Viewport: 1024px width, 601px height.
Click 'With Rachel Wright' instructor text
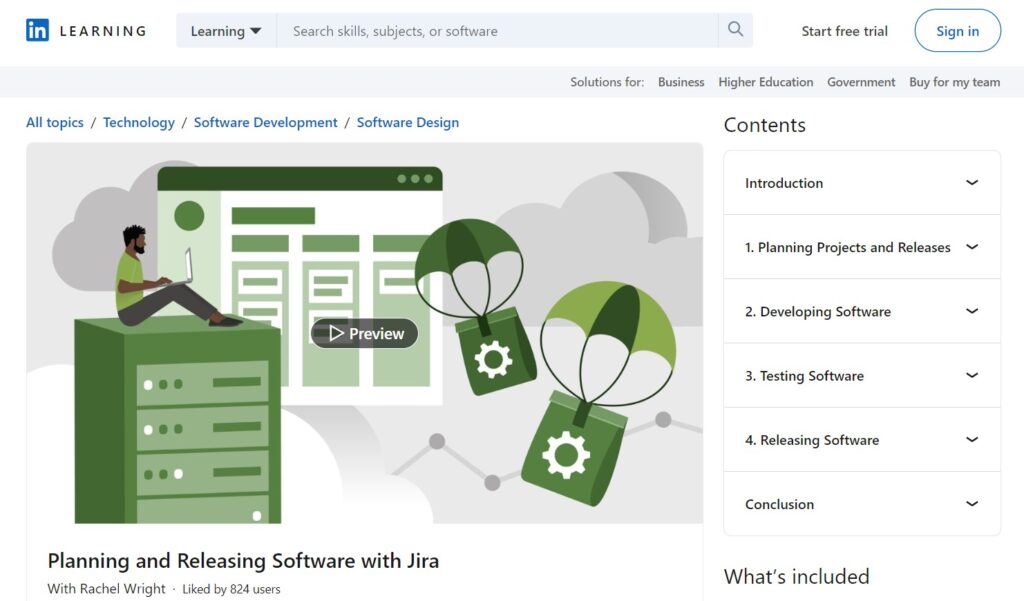point(106,589)
